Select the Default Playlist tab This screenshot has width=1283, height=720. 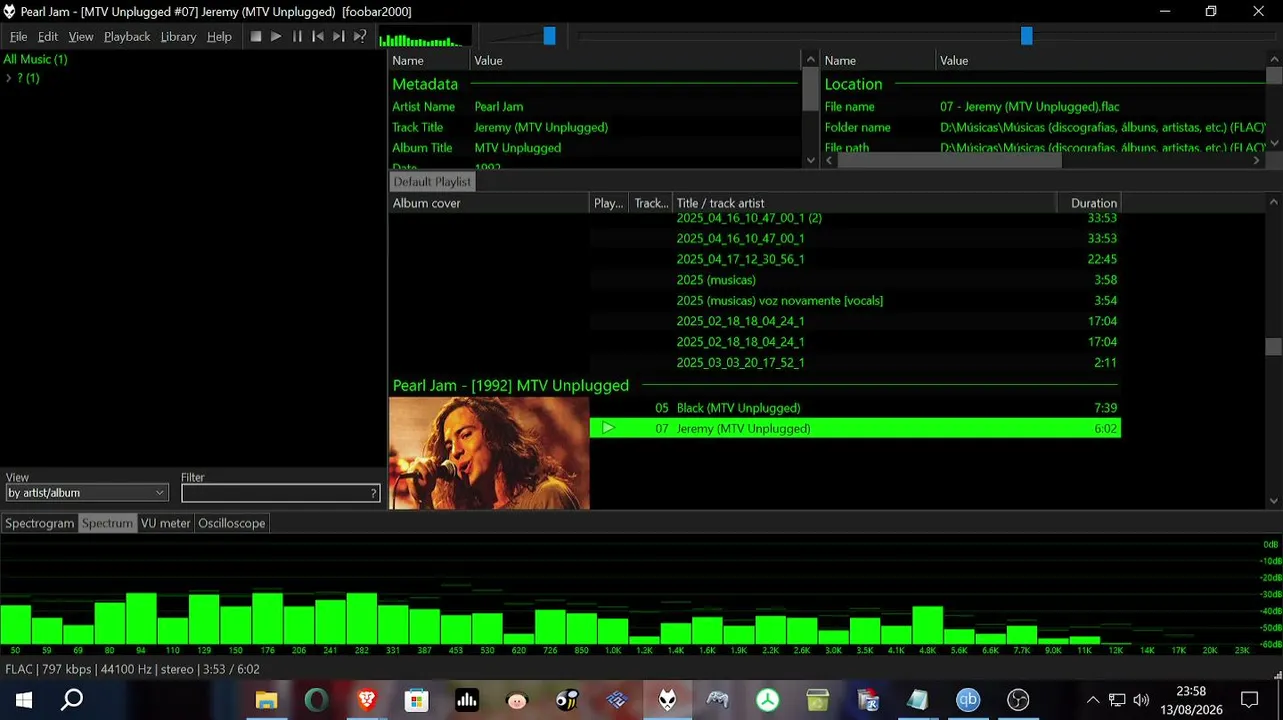tap(432, 182)
